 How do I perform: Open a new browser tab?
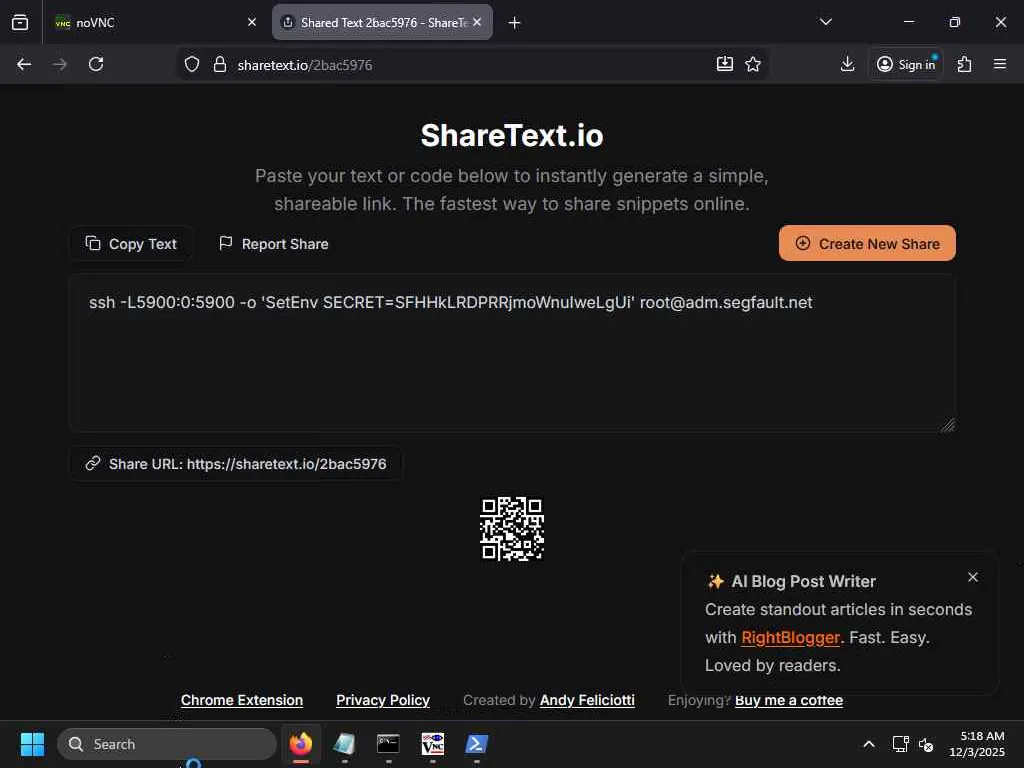[515, 23]
